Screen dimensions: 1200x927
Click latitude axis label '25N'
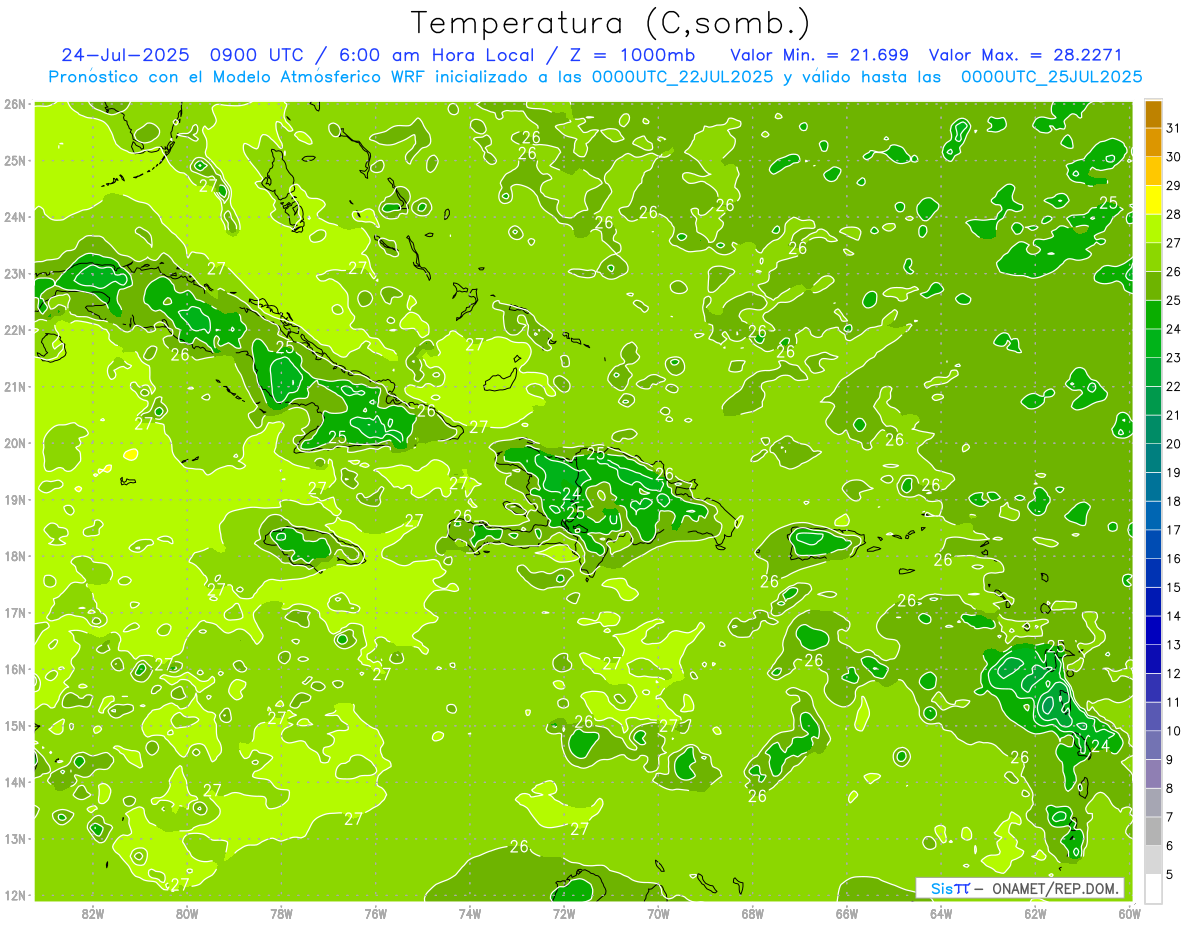pos(15,160)
